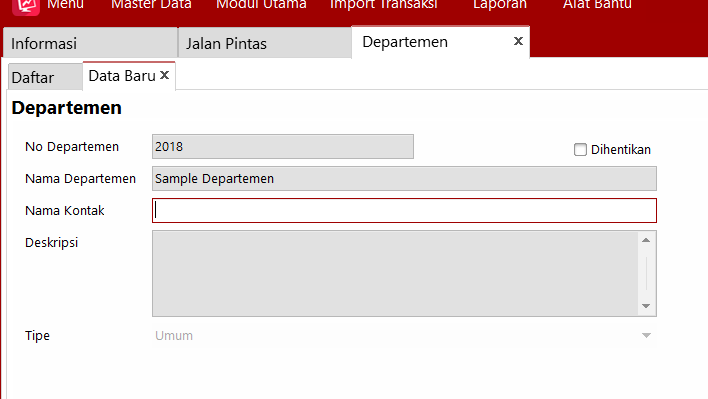This screenshot has height=399, width=708.
Task: Open the Modul Utama menu
Action: tap(261, 5)
